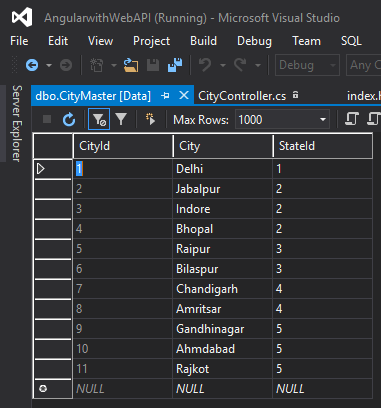The height and width of the screenshot is (408, 381).
Task: Close the dbo.CityMaster [Data] tab
Action: coord(184,96)
